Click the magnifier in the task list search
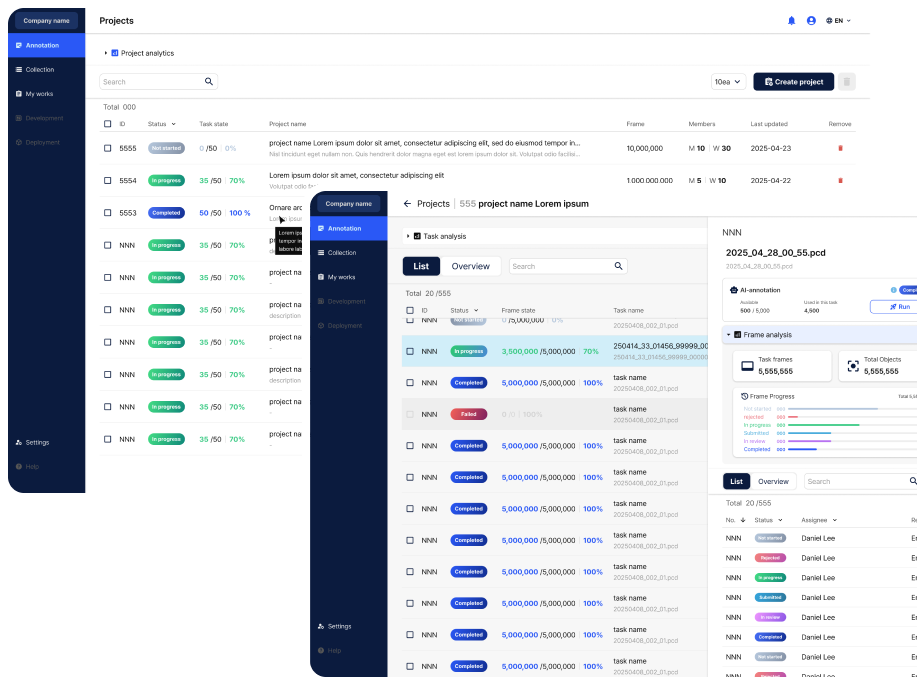This screenshot has height=685, width=917. coord(619,266)
